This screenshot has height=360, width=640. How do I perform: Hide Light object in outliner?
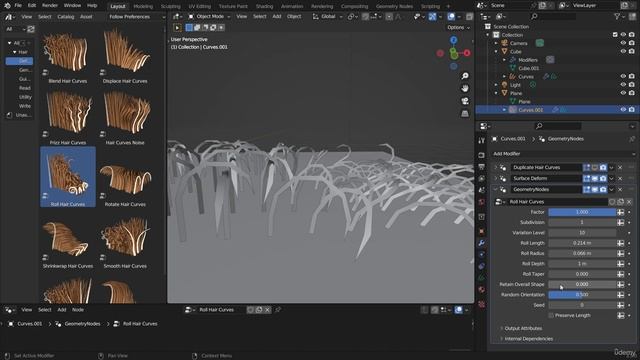[623, 85]
